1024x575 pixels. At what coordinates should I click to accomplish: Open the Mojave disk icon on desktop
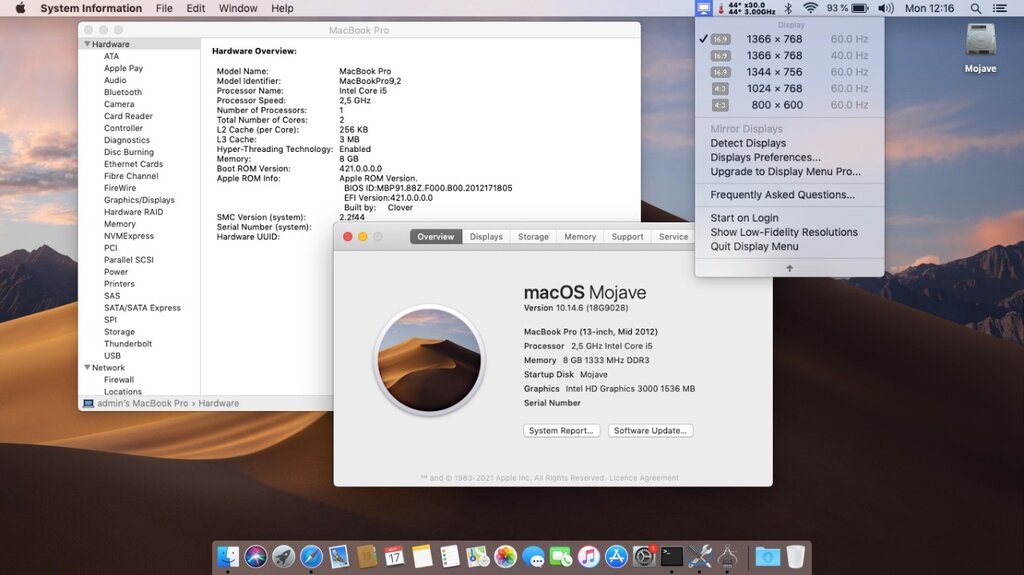point(980,40)
